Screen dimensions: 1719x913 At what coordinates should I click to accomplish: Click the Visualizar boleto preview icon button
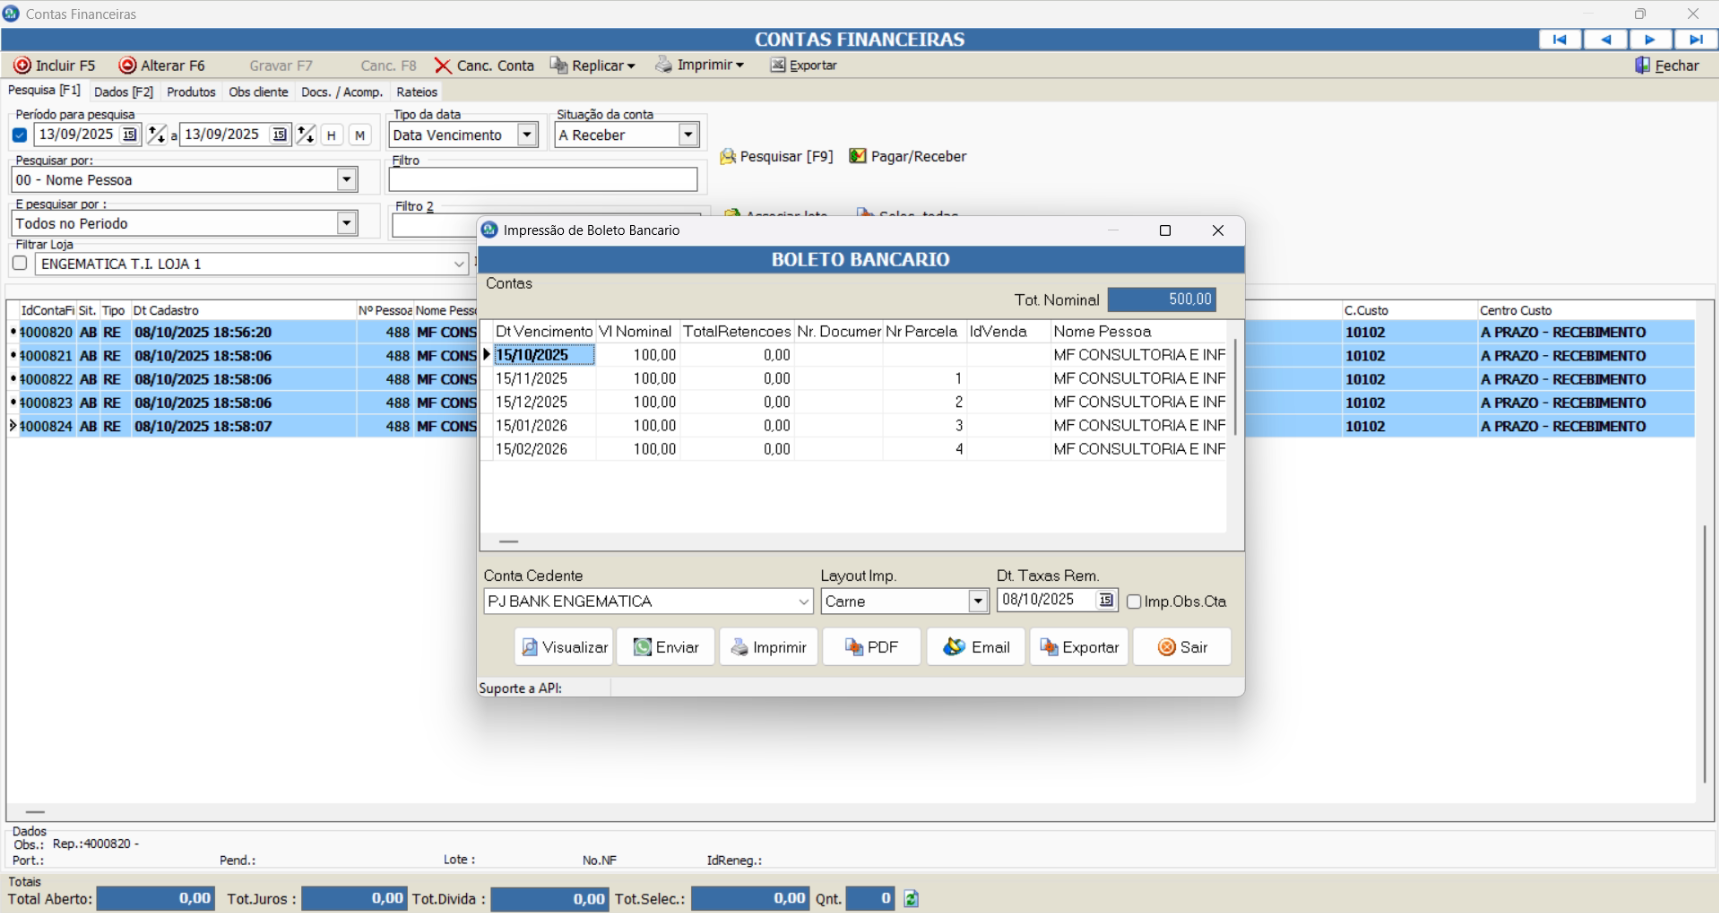click(564, 647)
